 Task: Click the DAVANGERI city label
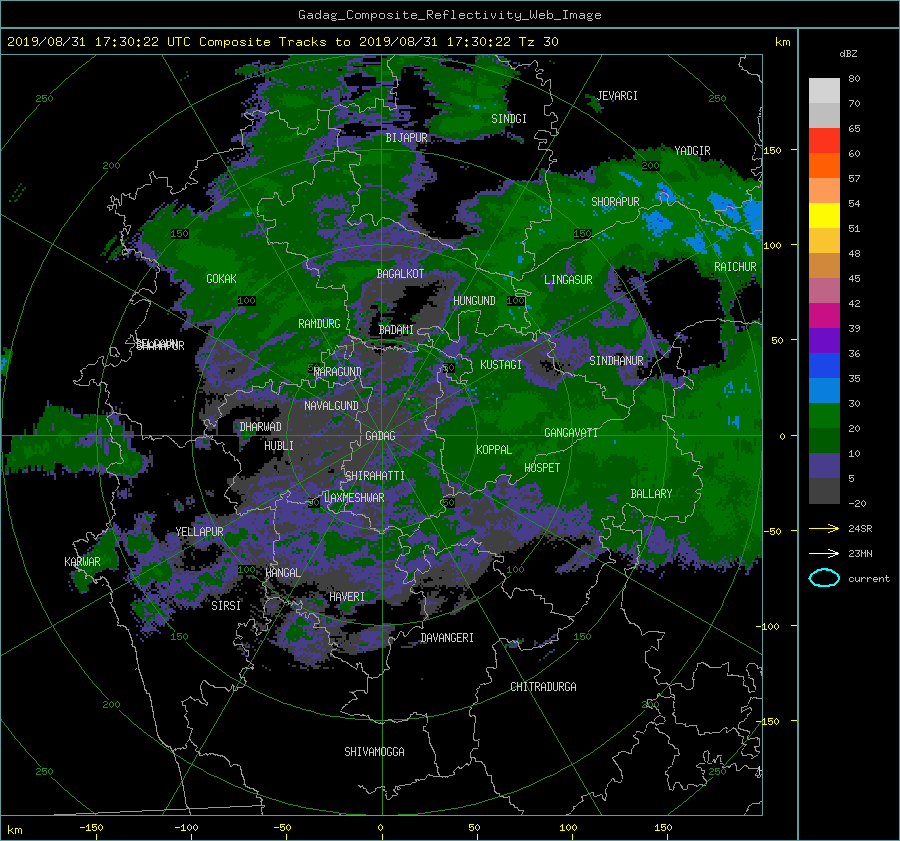(447, 638)
